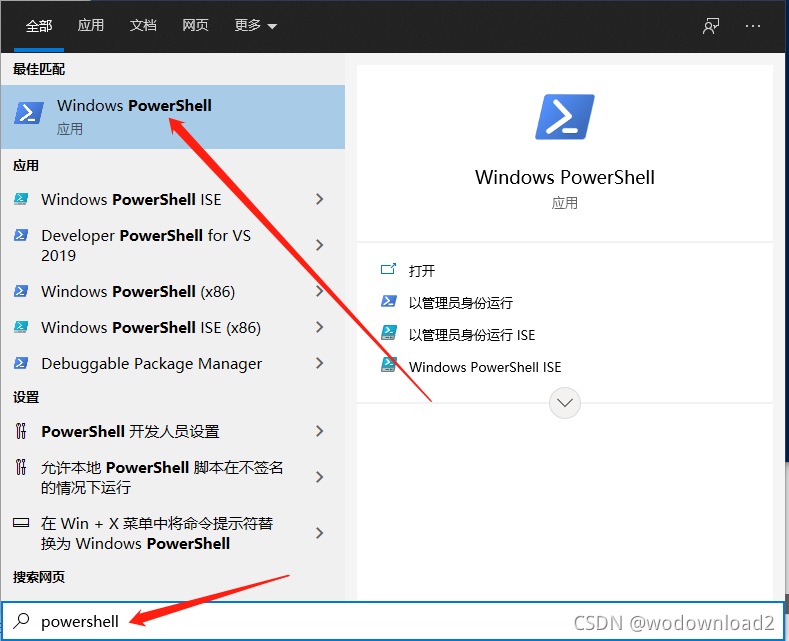
Task: Select the 网页 tab
Action: 195,26
